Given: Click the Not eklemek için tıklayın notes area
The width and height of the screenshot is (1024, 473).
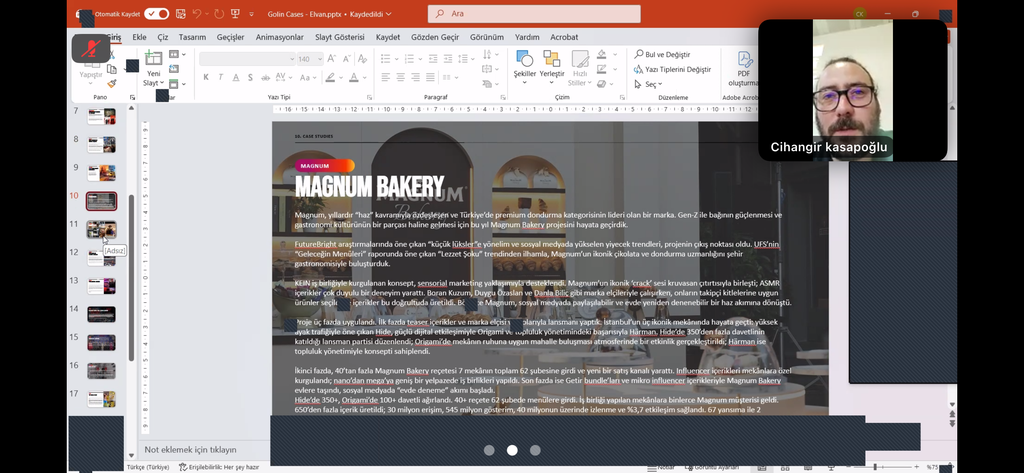Looking at the screenshot, I should tap(191, 450).
